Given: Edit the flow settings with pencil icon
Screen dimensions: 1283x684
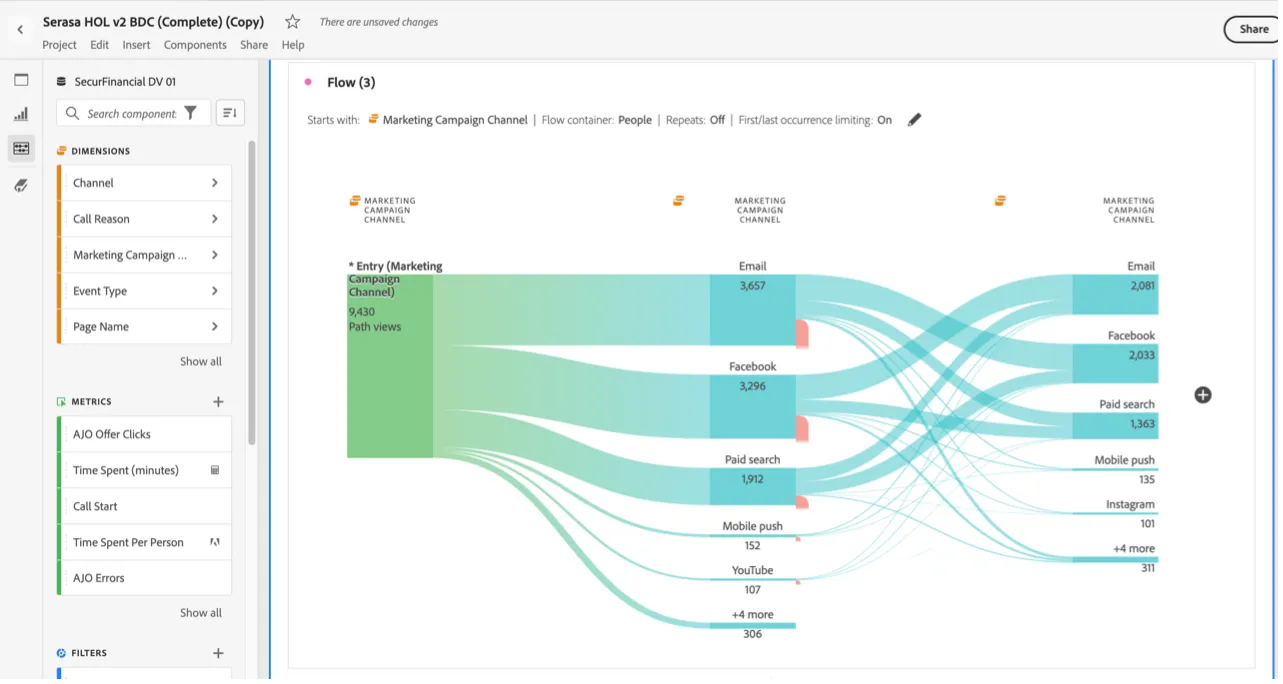Looking at the screenshot, I should pyautogui.click(x=914, y=120).
